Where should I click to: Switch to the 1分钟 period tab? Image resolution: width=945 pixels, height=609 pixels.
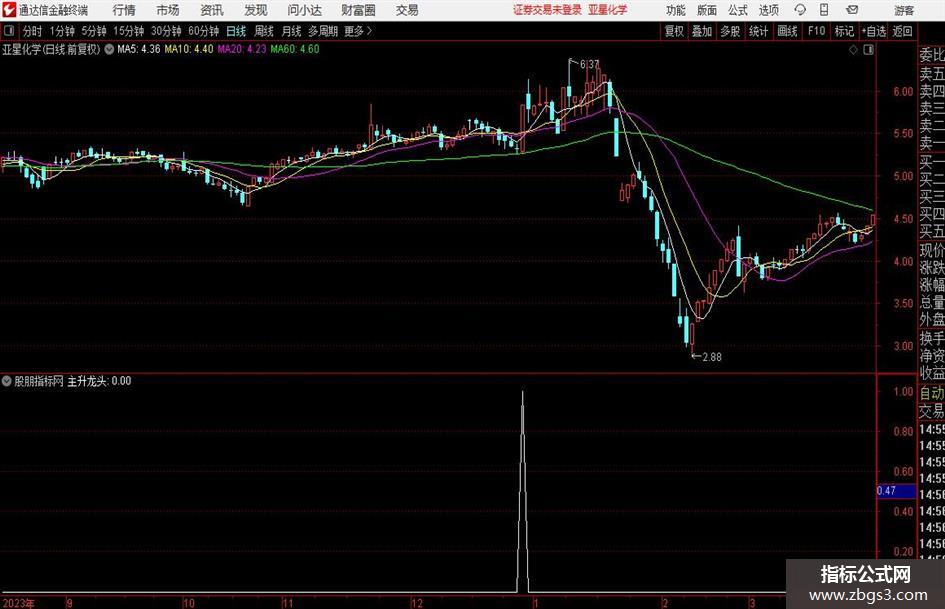click(61, 31)
